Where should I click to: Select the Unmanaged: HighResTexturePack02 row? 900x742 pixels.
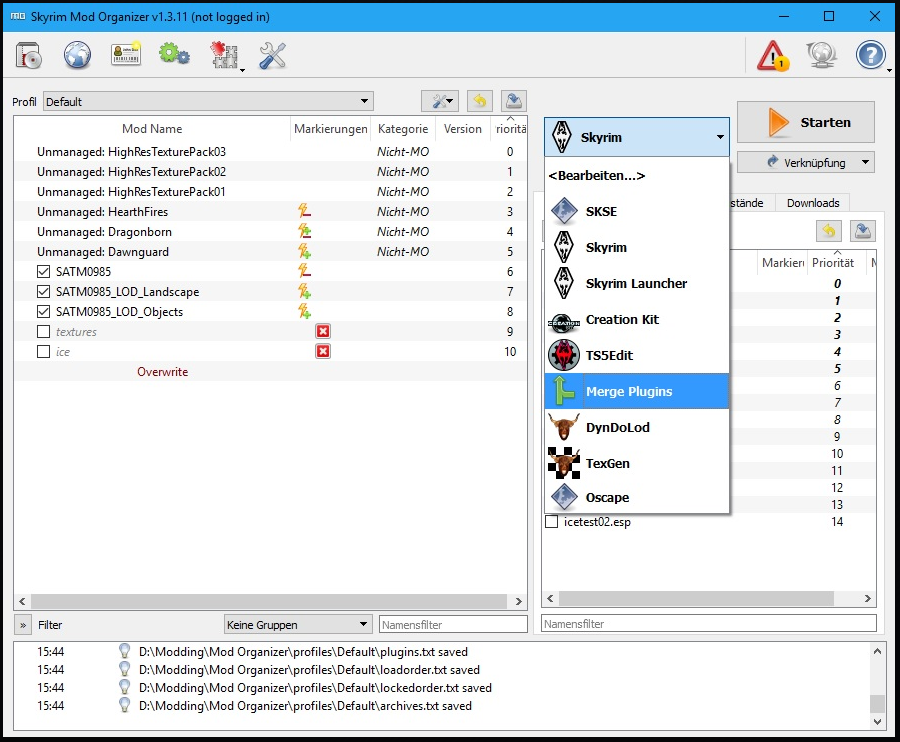pyautogui.click(x=270, y=172)
